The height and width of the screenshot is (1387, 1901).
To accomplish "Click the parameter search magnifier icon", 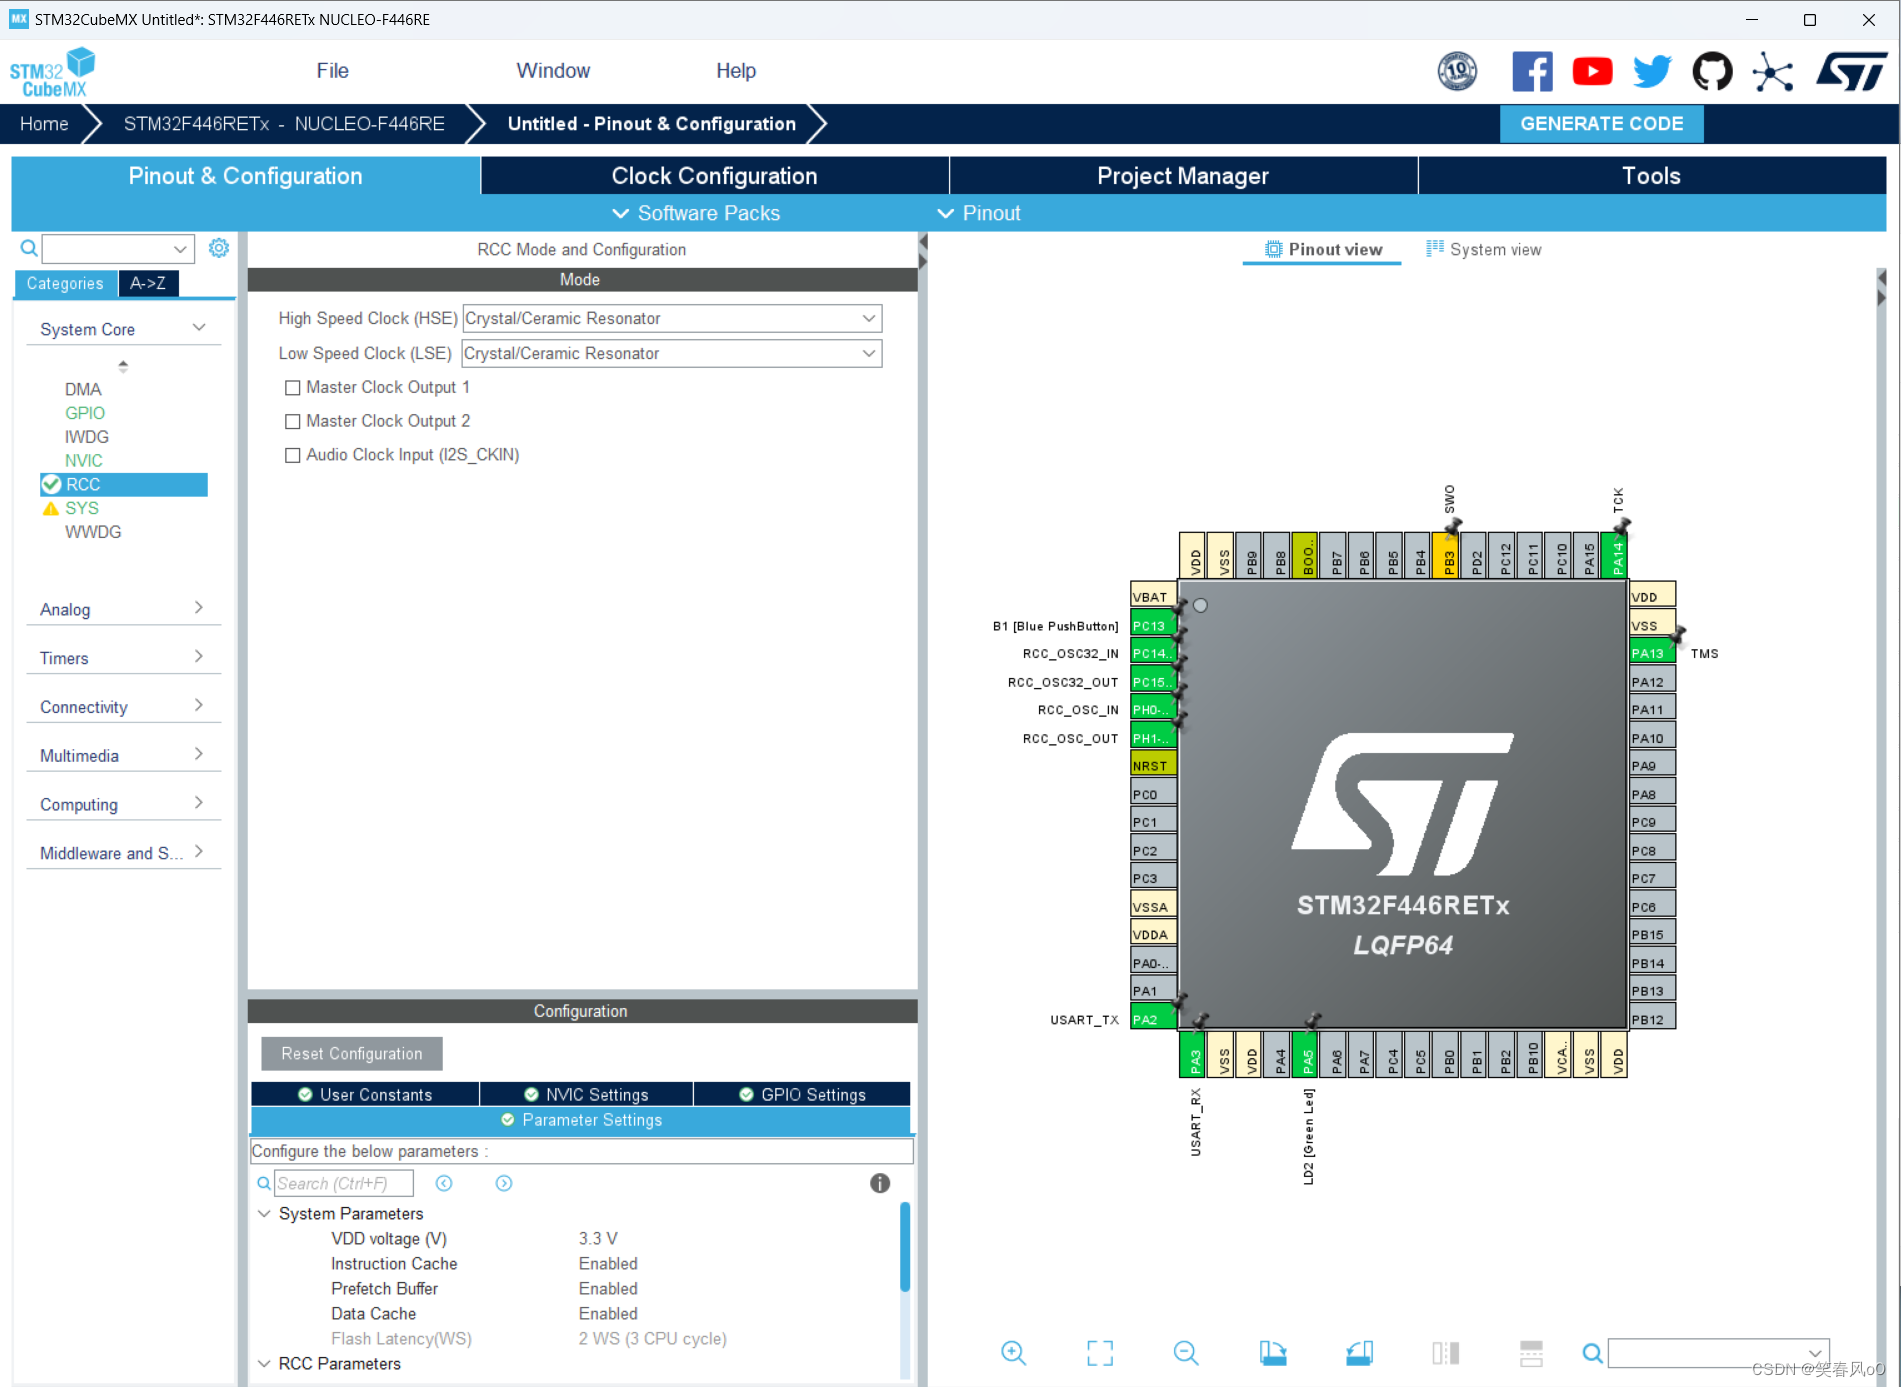I will pyautogui.click(x=264, y=1183).
